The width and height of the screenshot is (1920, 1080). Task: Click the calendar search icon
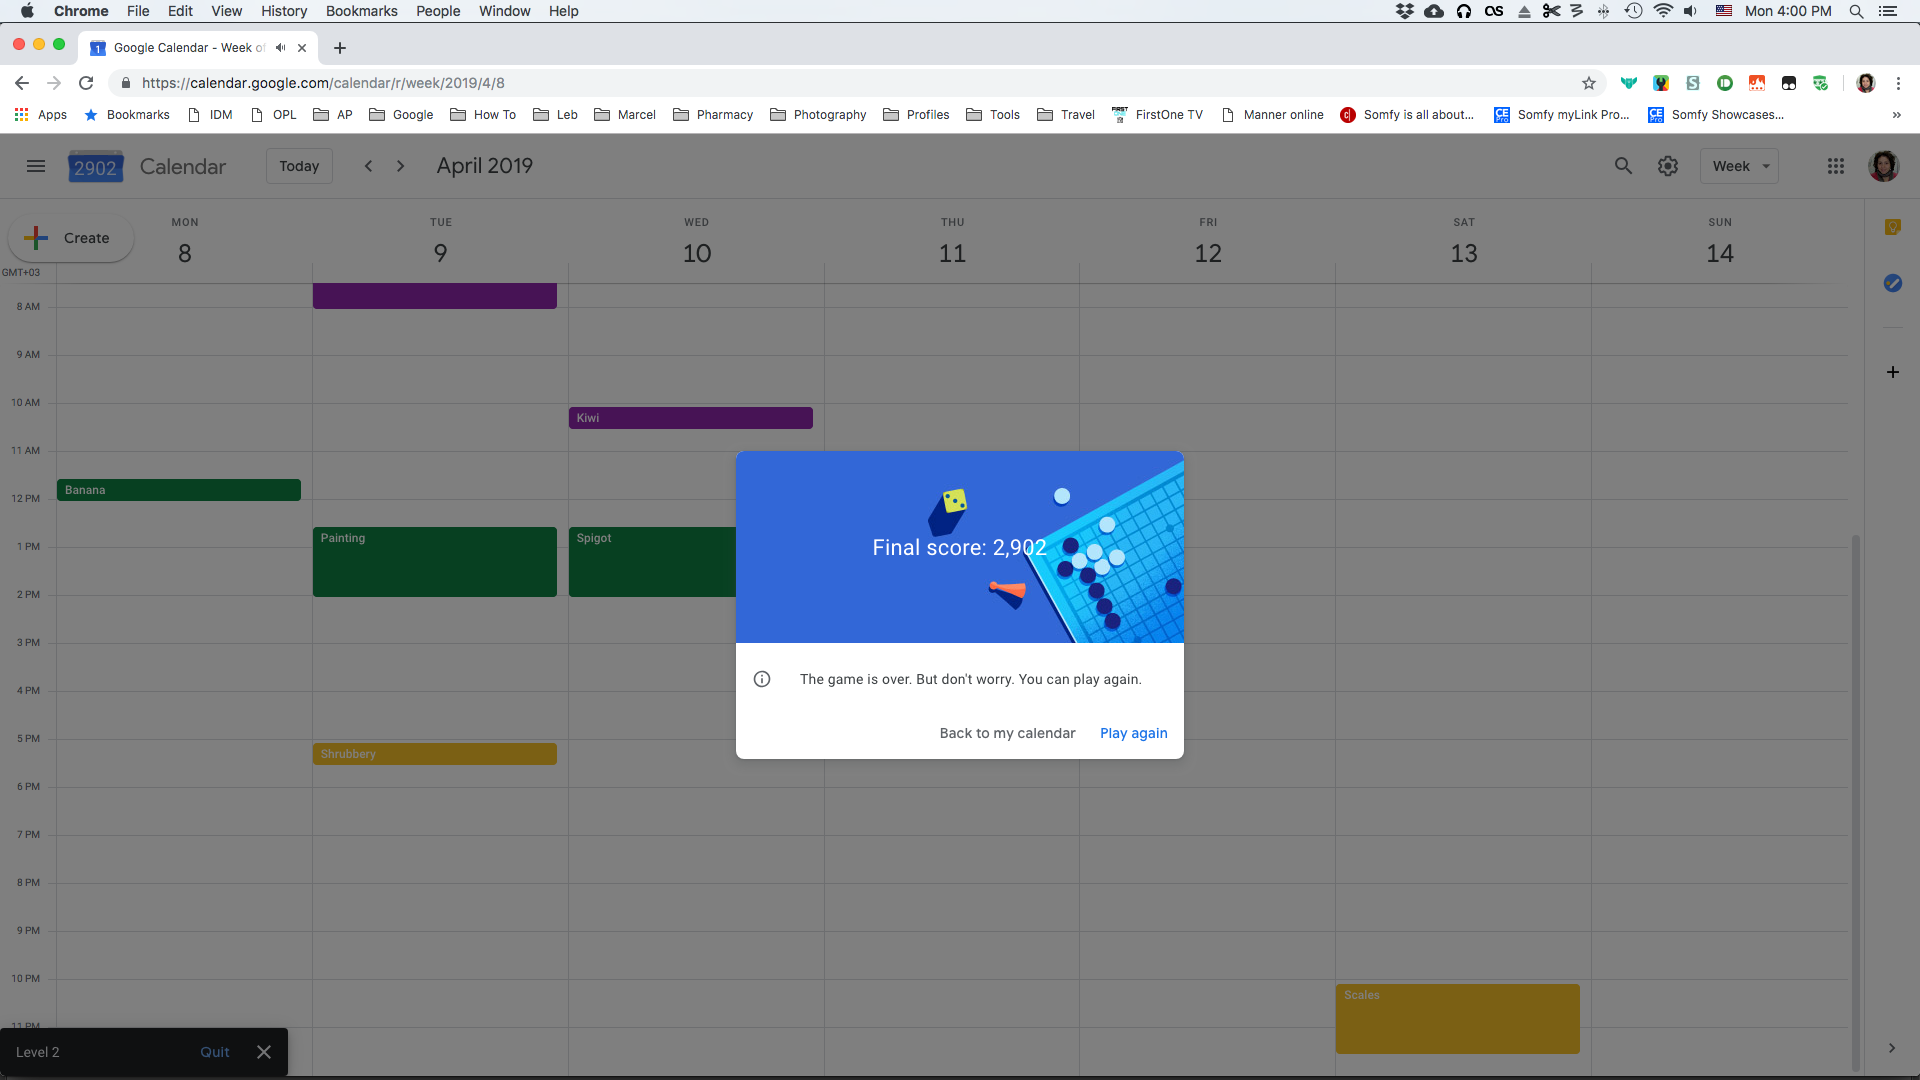click(x=1624, y=166)
